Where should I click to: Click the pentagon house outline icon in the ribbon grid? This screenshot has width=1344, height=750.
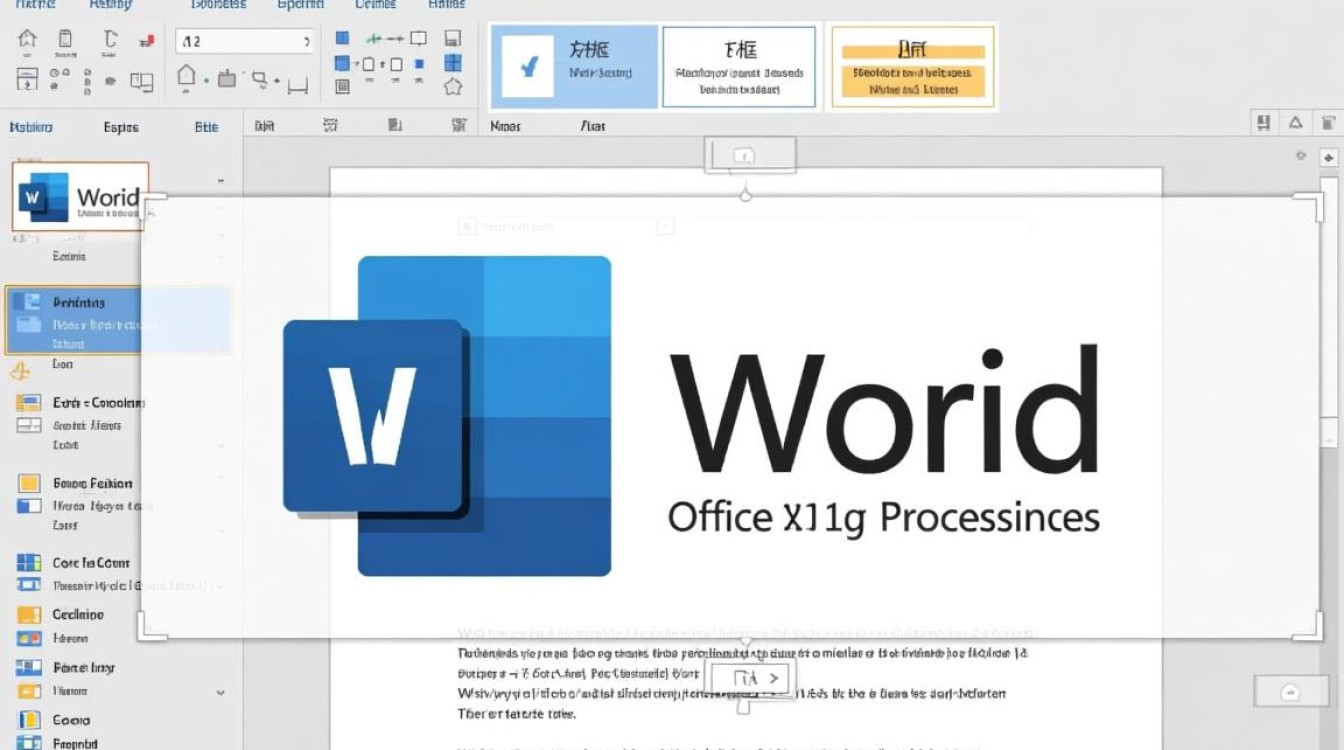[x=453, y=87]
